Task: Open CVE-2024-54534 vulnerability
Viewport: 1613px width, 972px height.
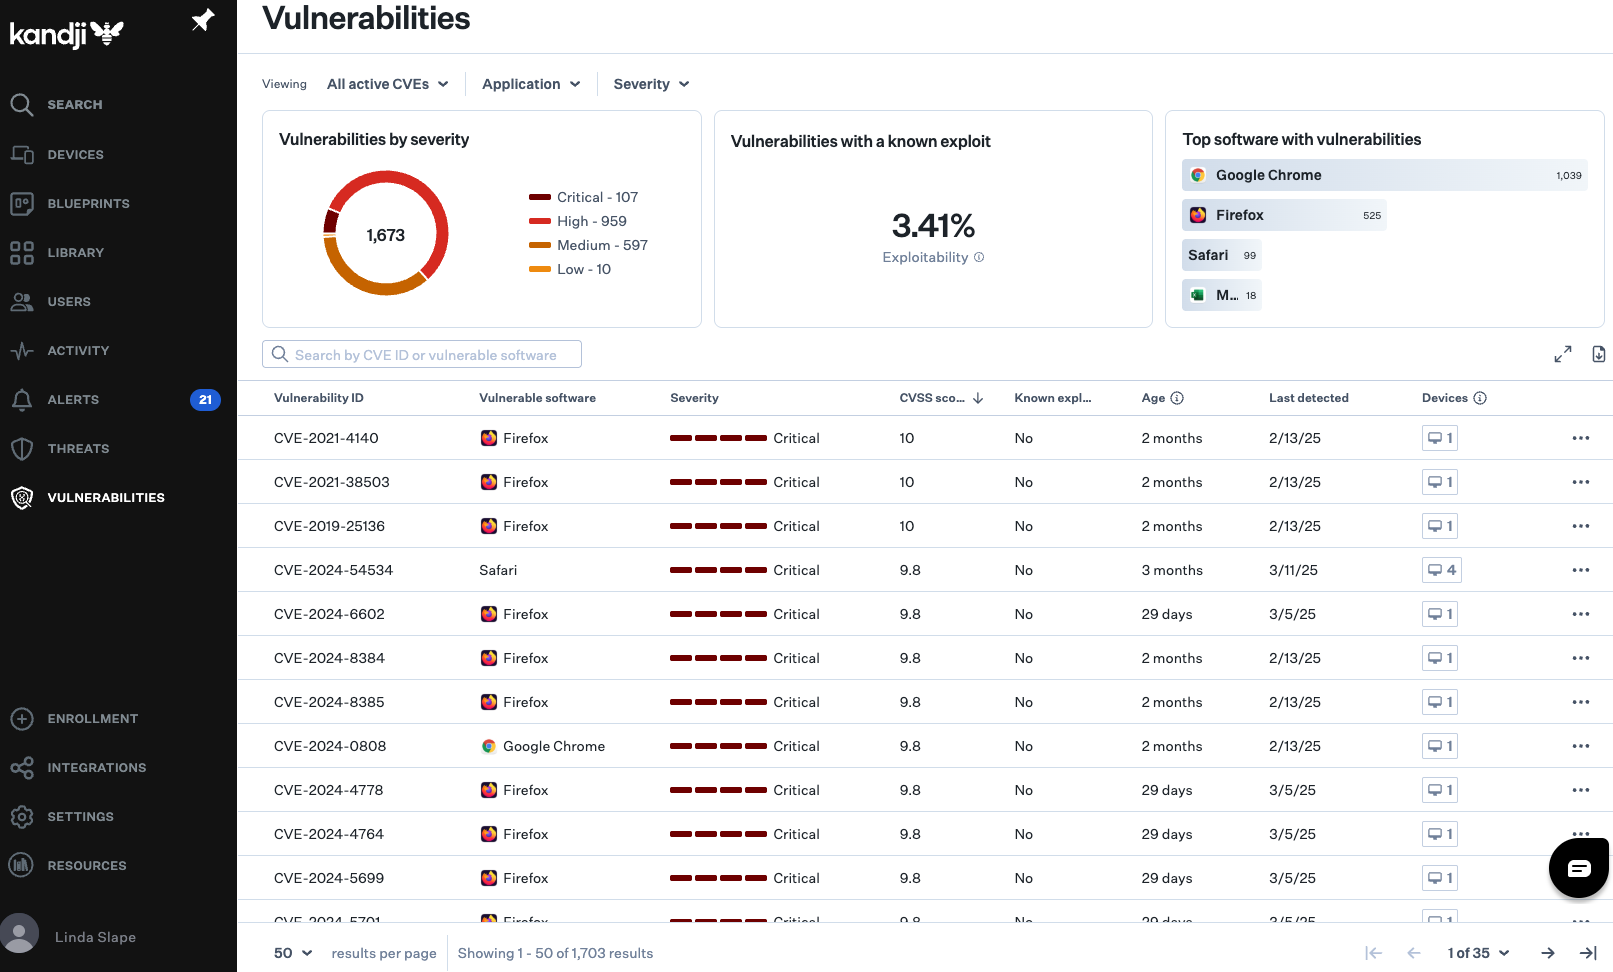Action: click(x=333, y=570)
